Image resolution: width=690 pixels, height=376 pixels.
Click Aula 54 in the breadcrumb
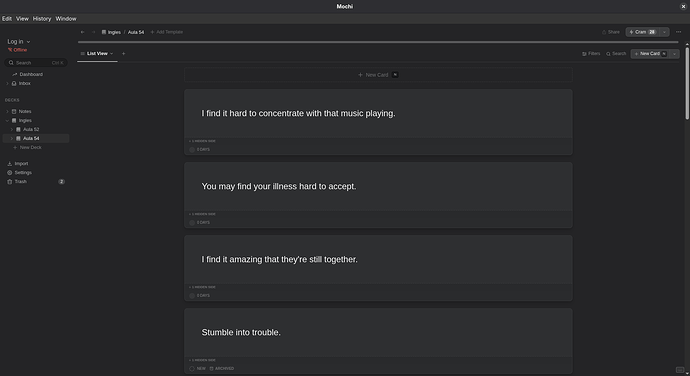tap(136, 32)
